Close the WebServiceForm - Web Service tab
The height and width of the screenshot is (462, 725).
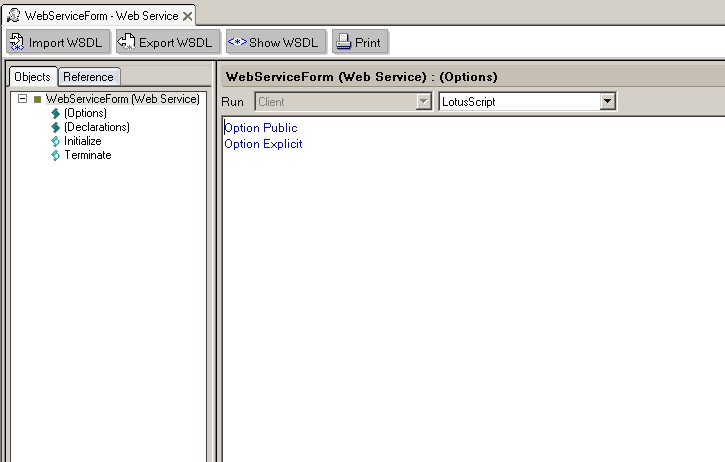click(x=187, y=16)
